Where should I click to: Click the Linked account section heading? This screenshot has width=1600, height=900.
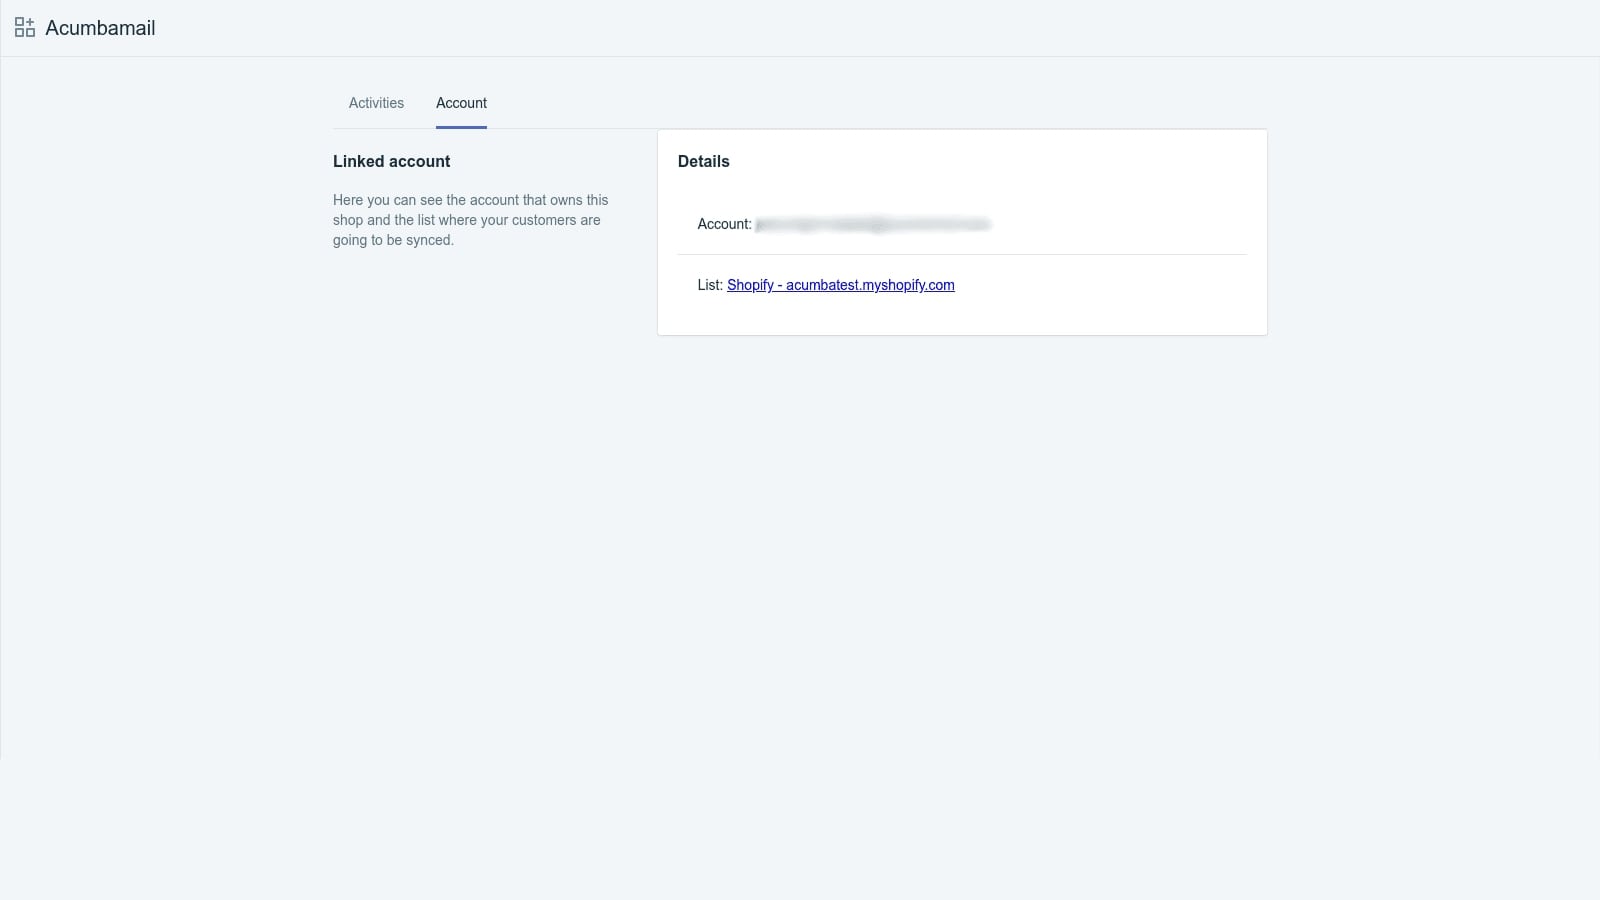point(391,161)
